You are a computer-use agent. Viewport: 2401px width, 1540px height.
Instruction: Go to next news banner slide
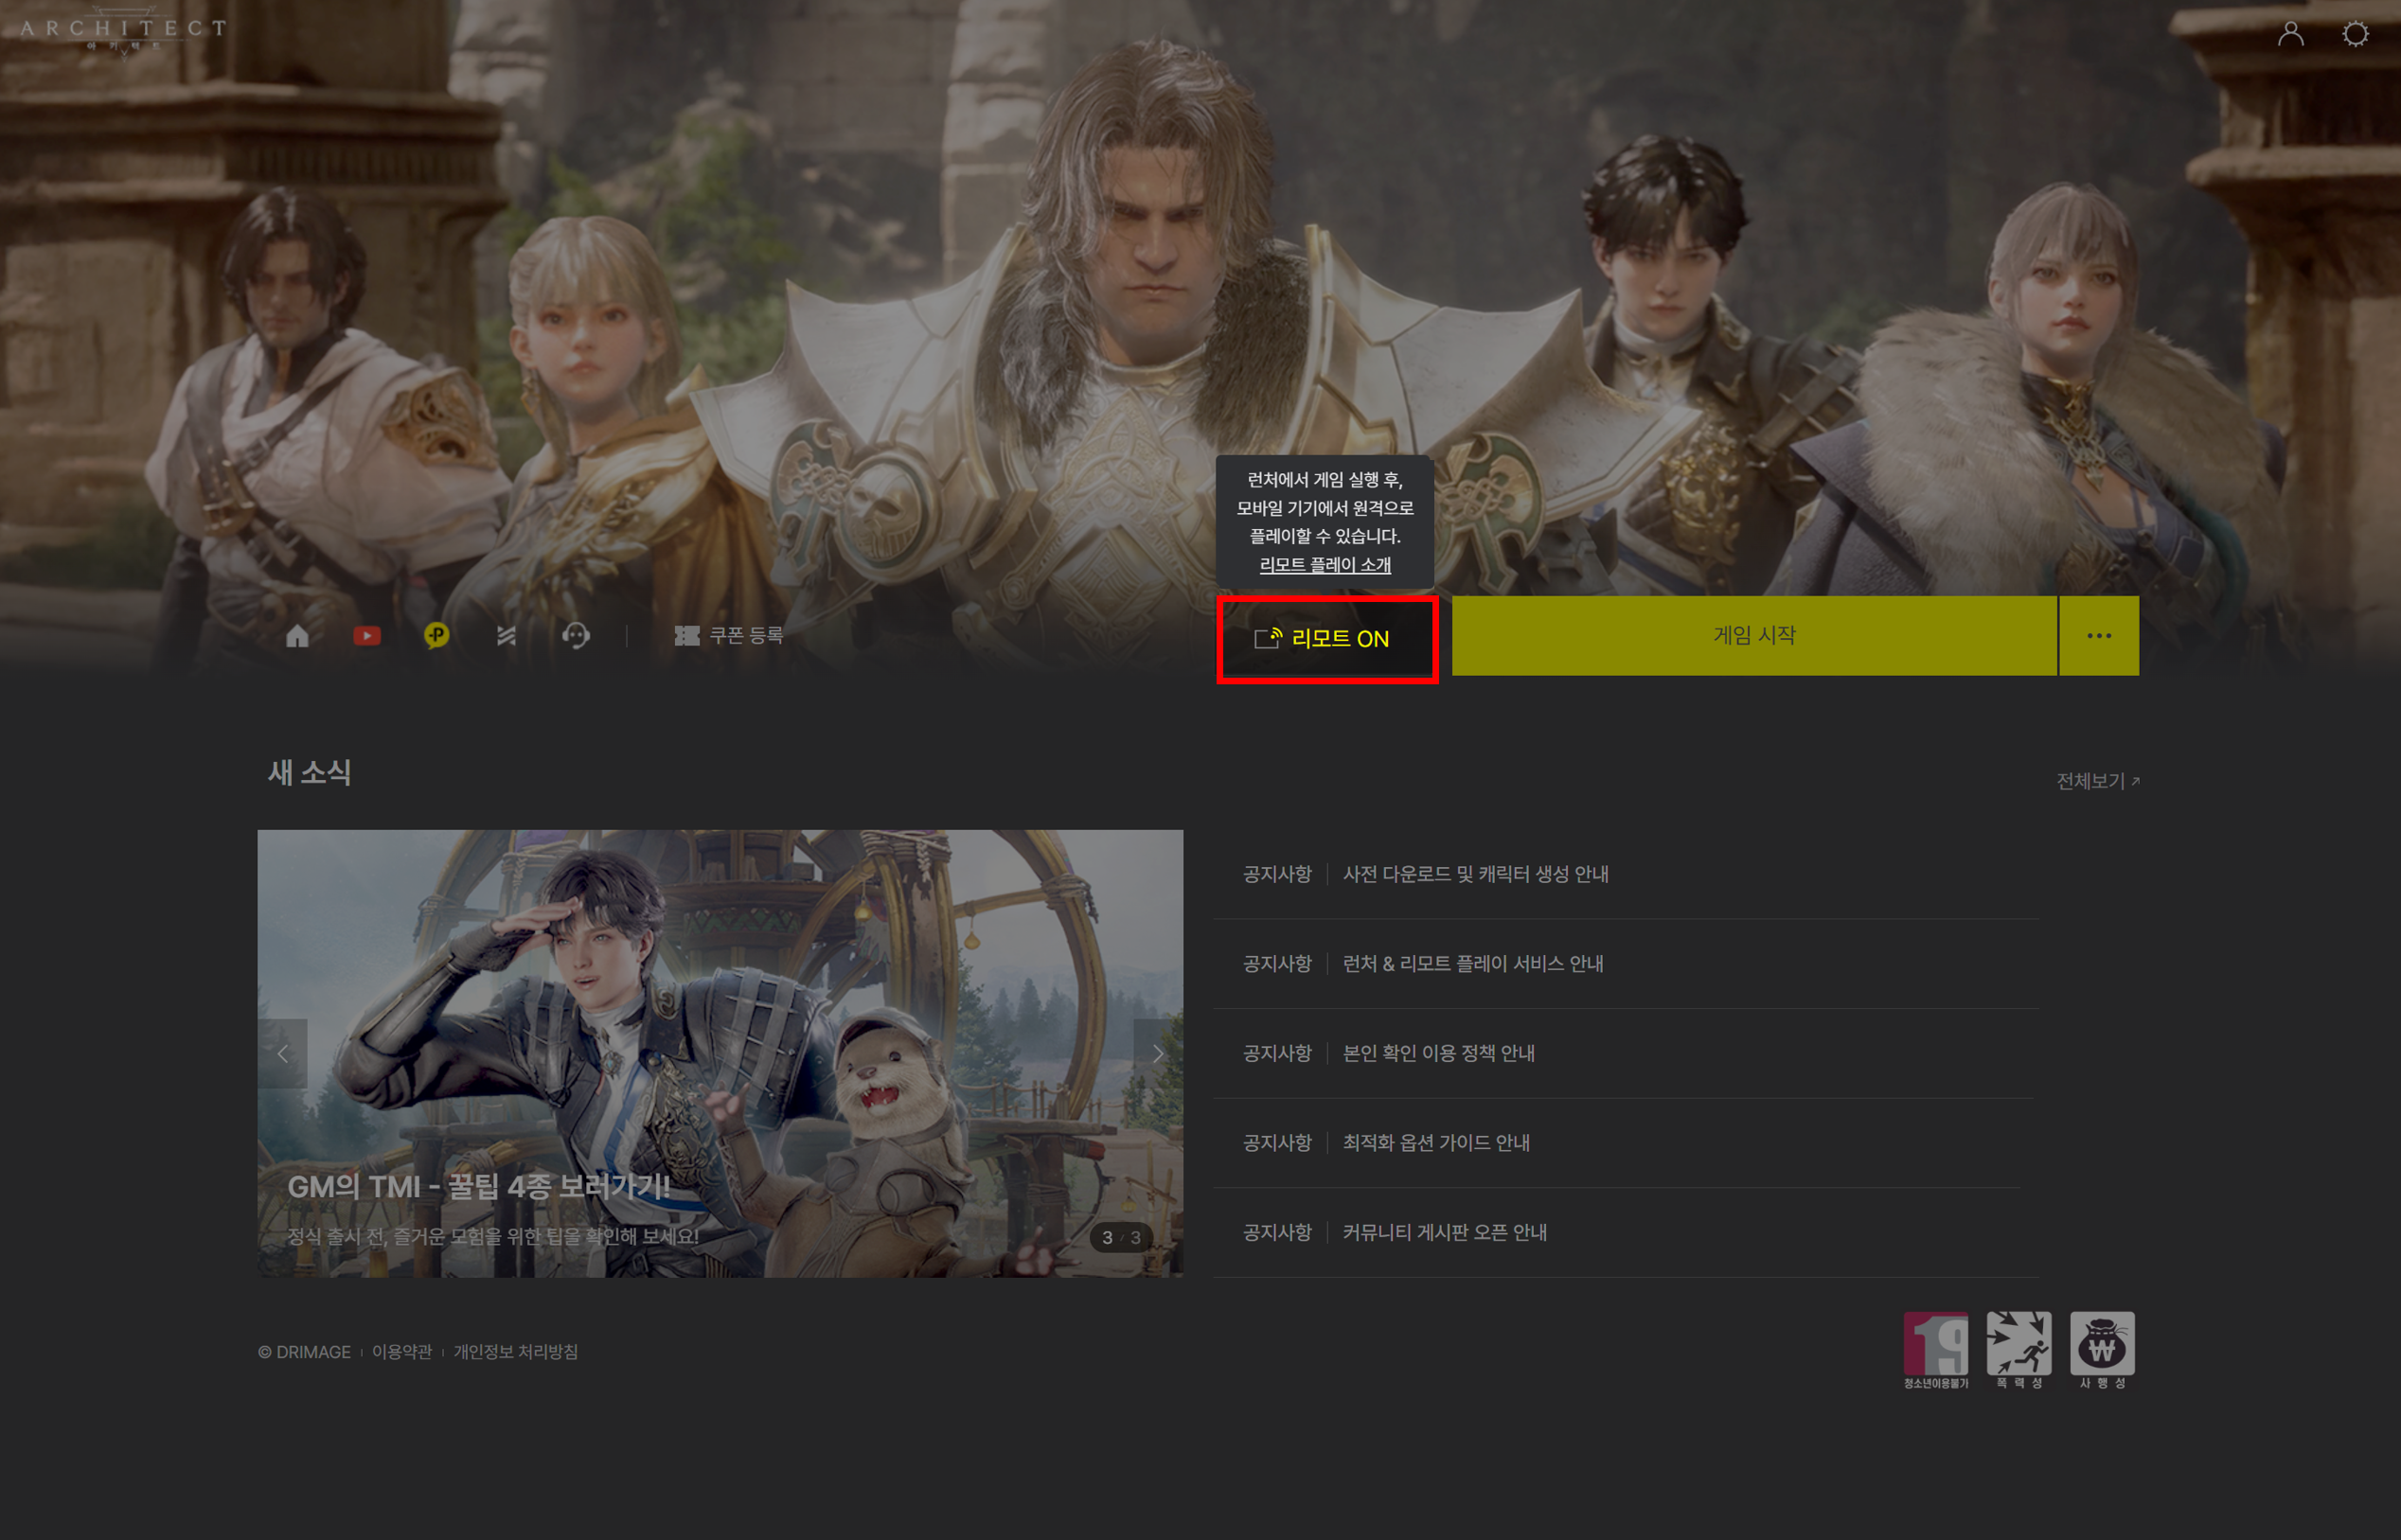tap(1157, 1053)
